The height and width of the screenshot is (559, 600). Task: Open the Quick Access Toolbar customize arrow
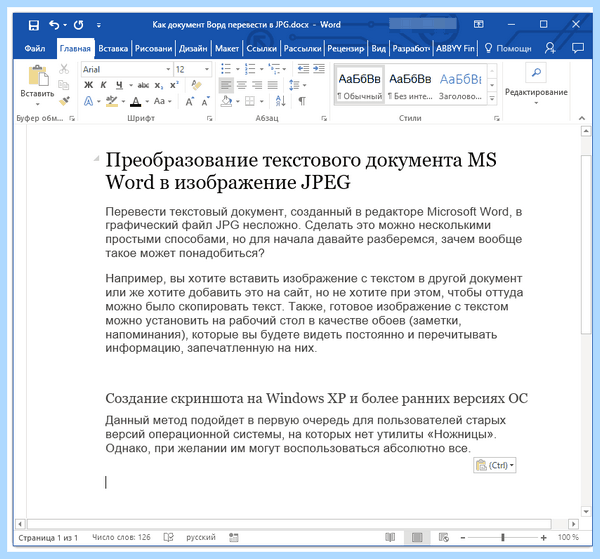point(99,25)
